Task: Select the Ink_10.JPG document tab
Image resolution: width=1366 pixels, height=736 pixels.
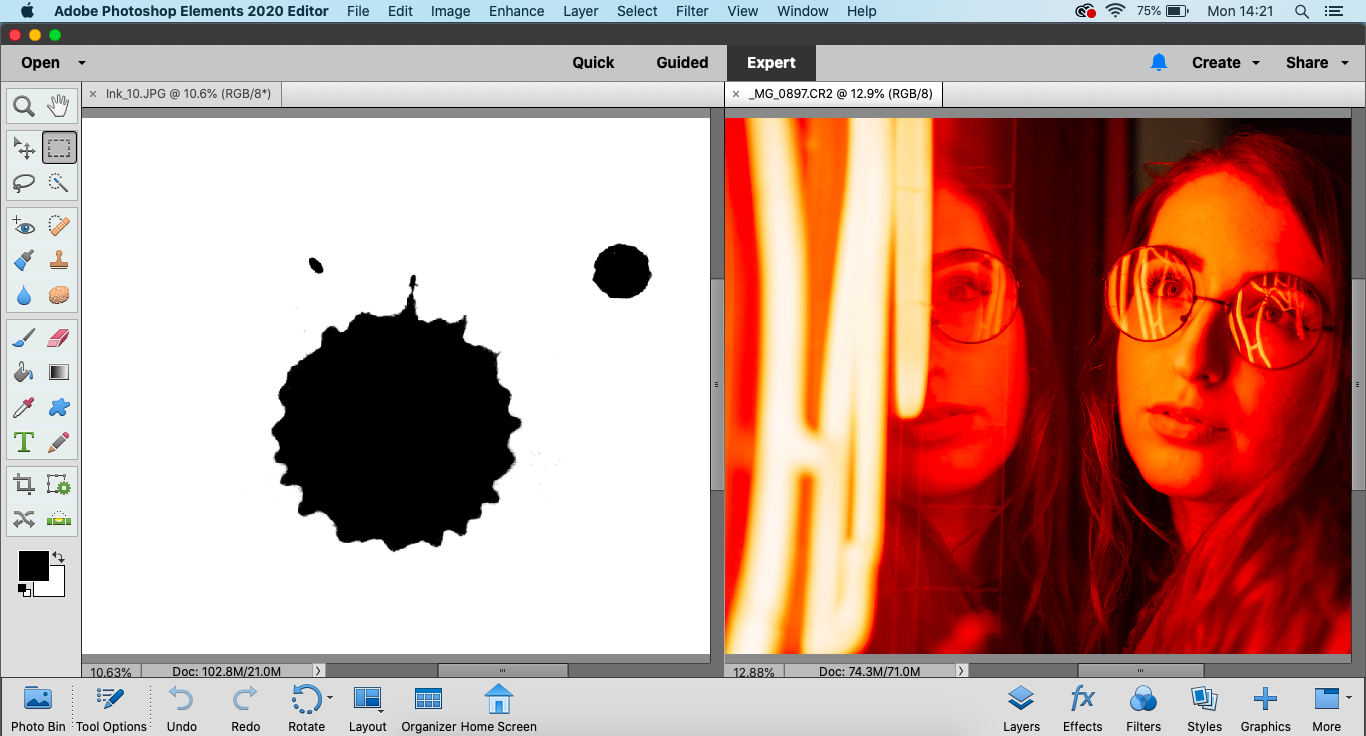Action: click(181, 94)
